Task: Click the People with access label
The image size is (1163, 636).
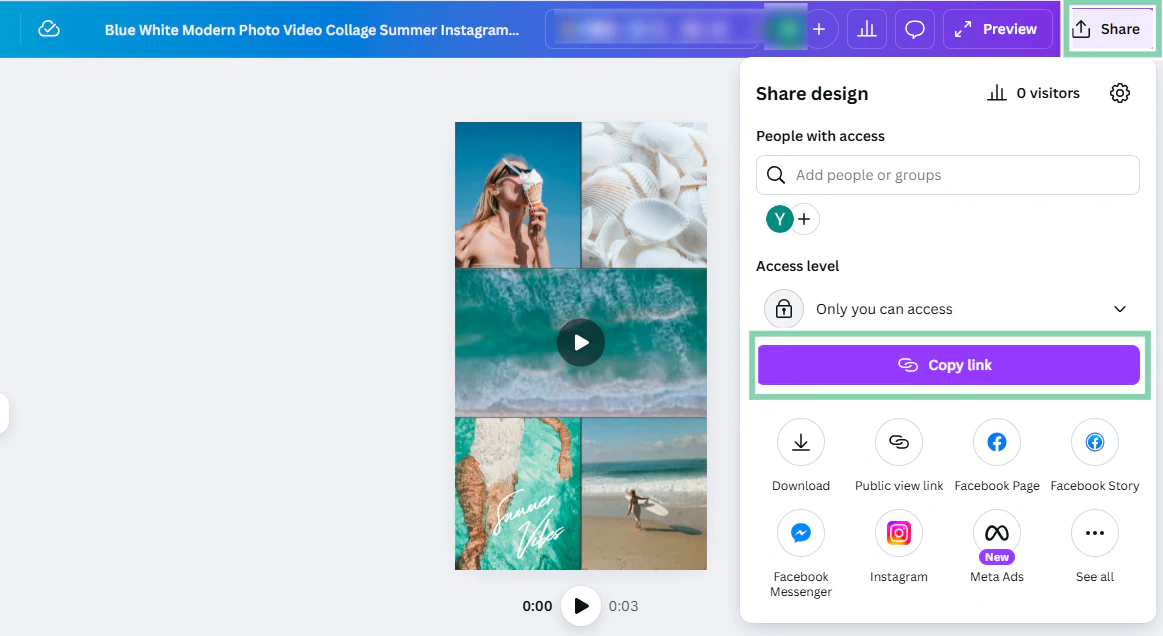Action: pos(820,136)
